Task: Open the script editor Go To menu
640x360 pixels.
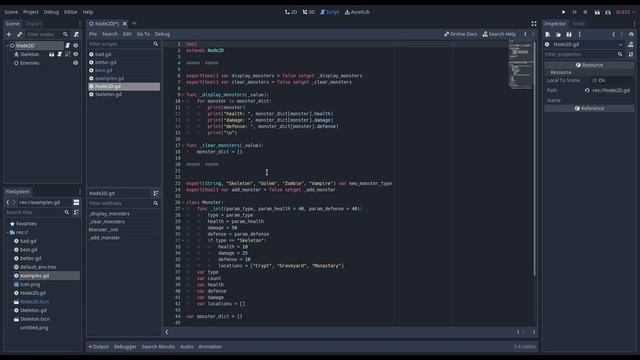Action: click(143, 34)
